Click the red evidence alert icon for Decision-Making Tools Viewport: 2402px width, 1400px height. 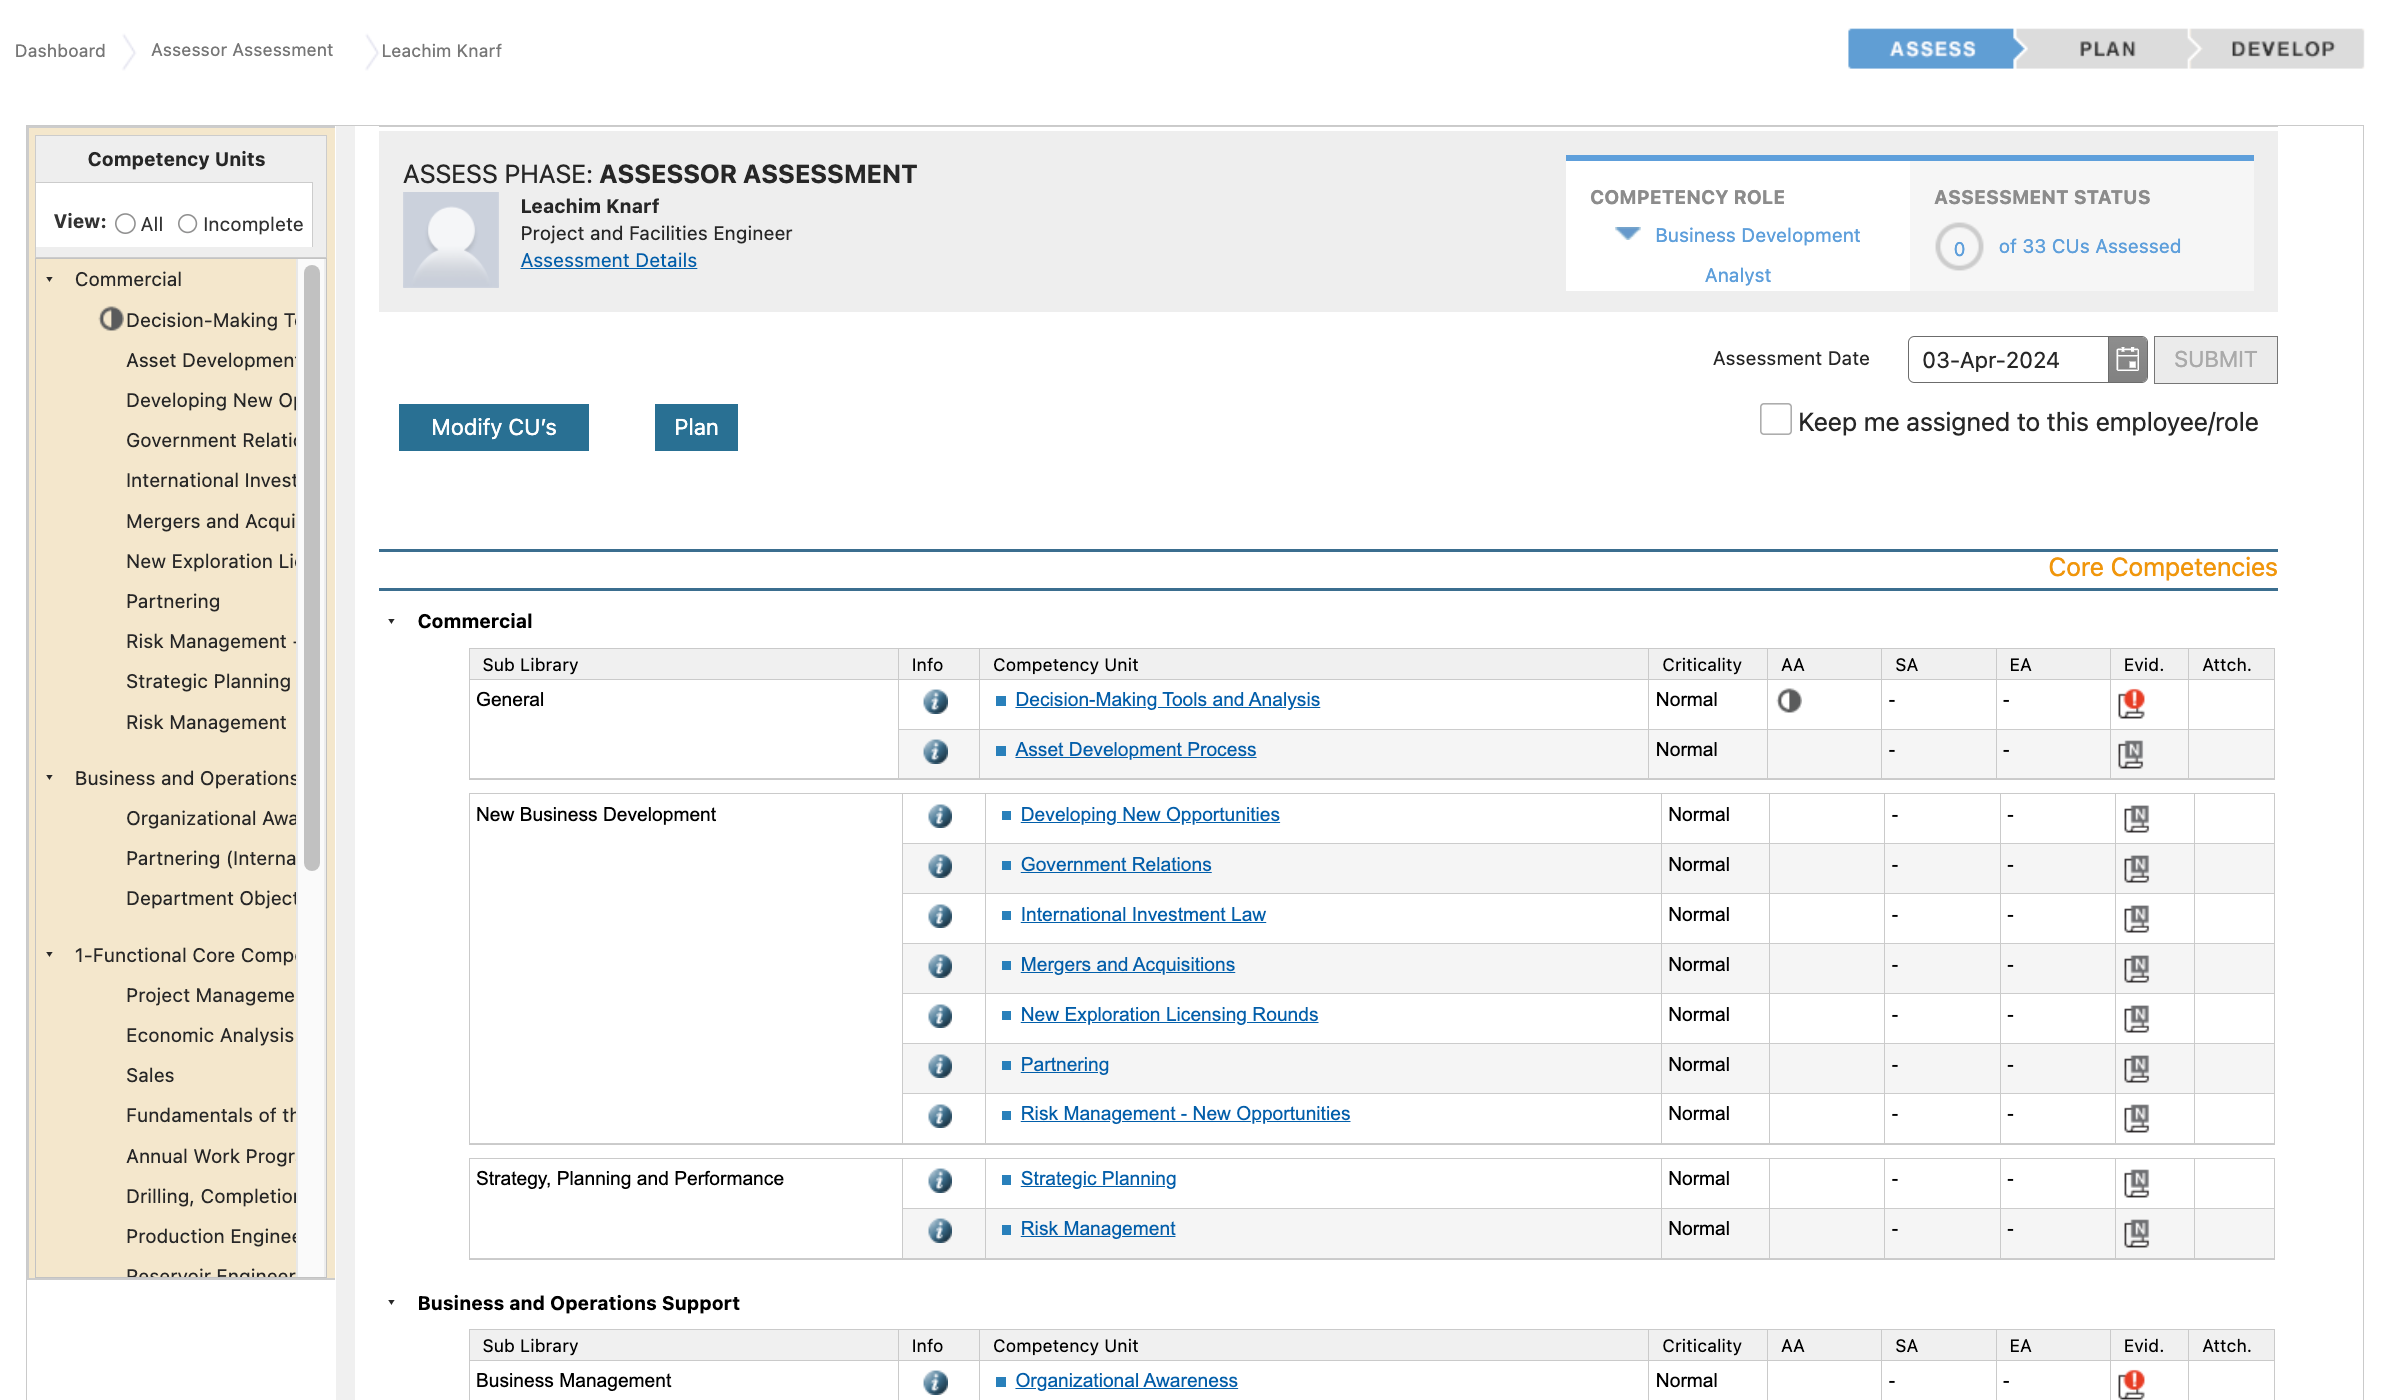2132,703
